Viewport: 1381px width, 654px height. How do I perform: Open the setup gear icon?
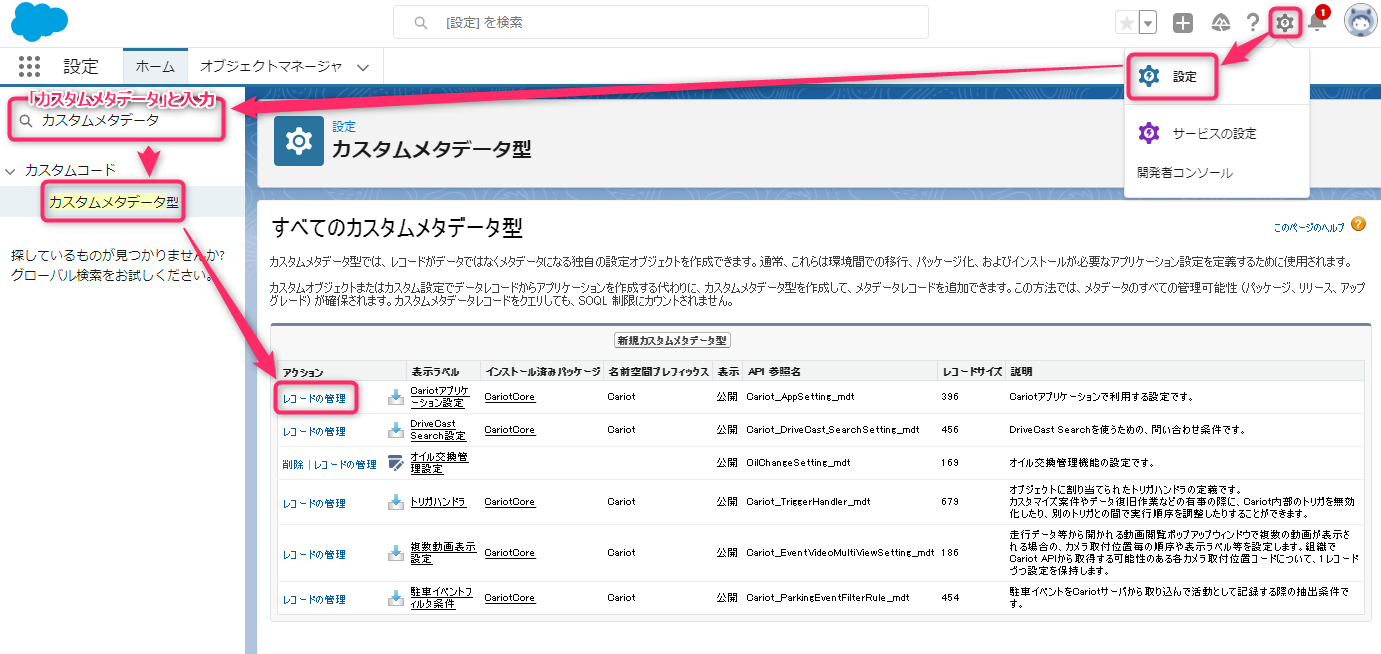[1285, 22]
